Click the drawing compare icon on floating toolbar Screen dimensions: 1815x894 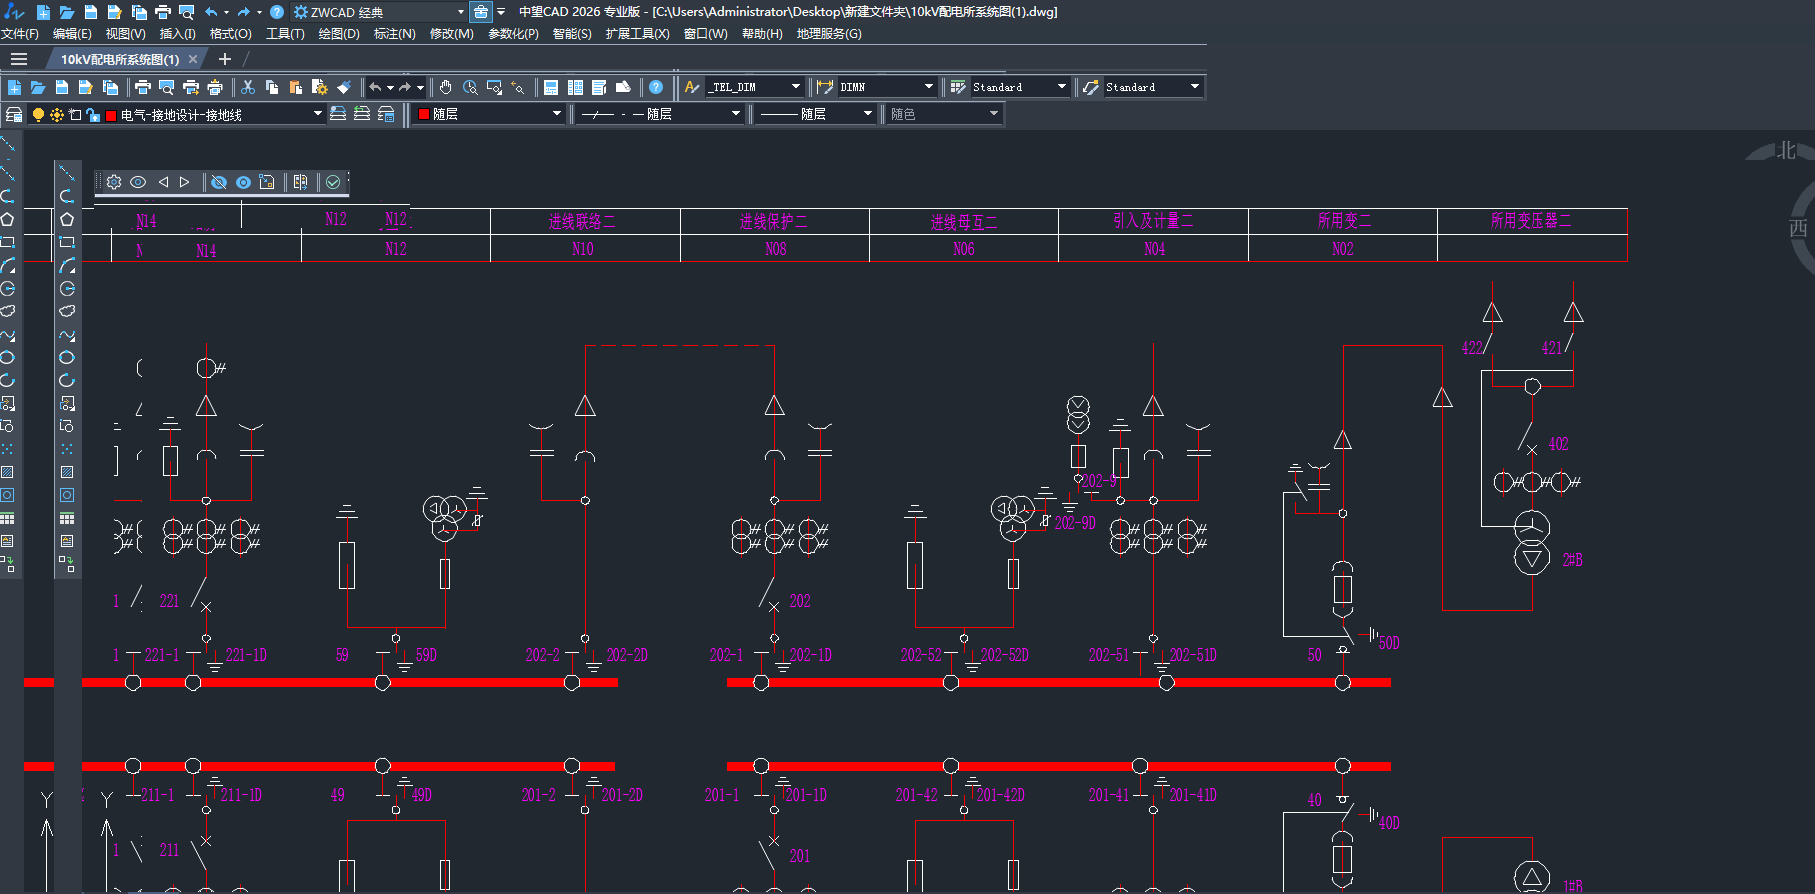click(x=300, y=182)
